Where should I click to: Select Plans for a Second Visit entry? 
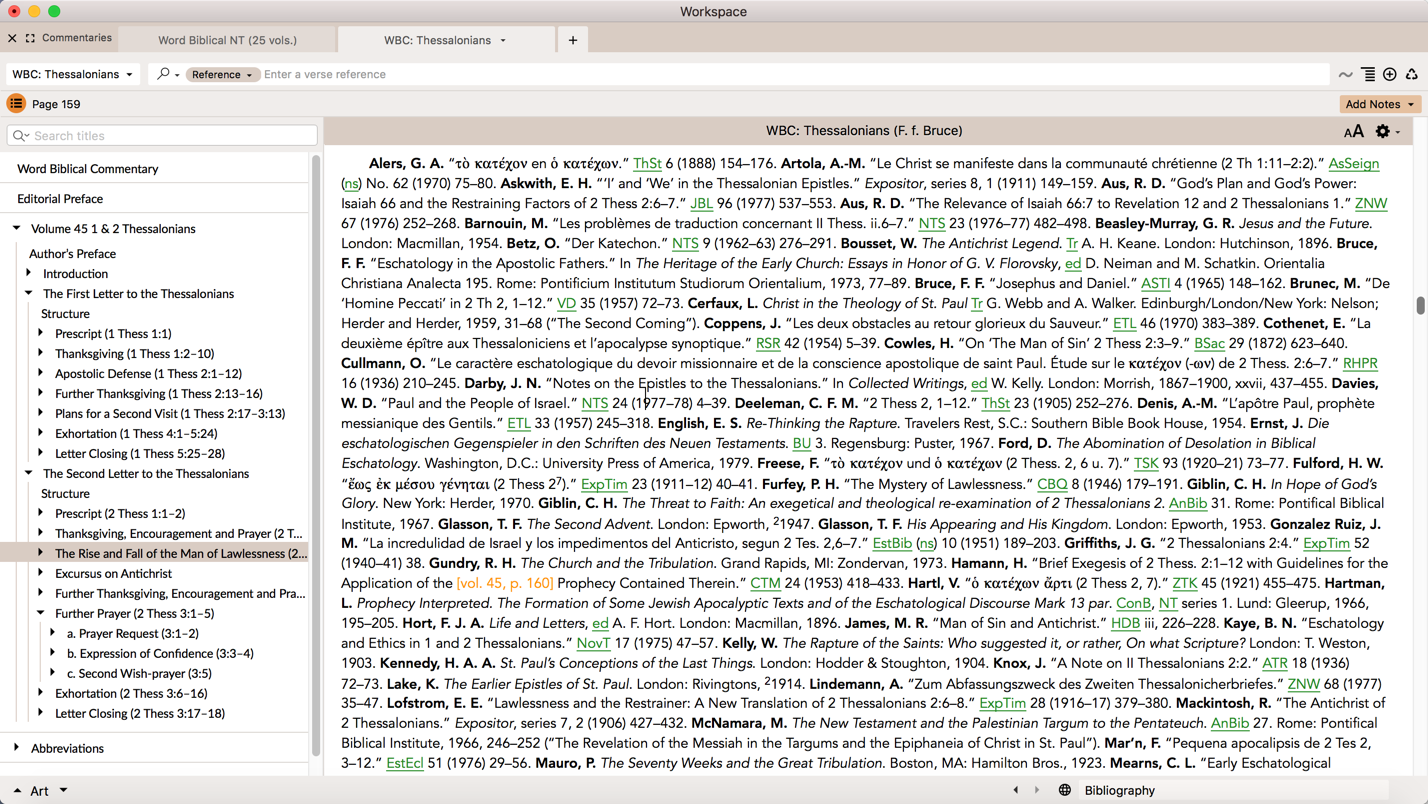pos(170,414)
